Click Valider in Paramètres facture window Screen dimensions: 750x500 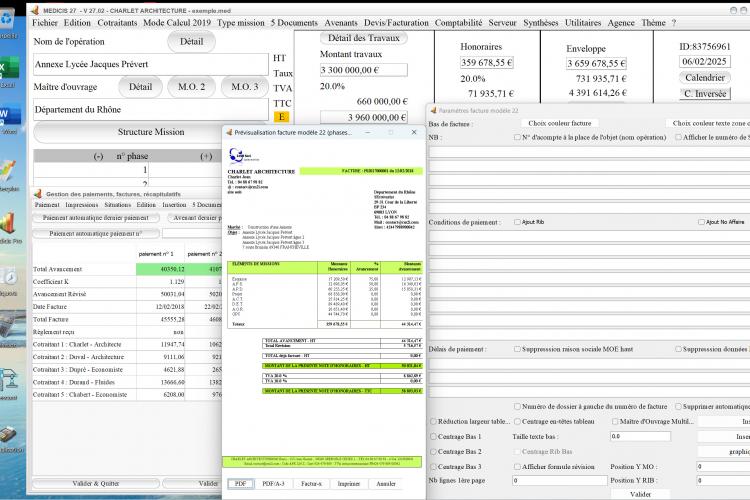[x=640, y=494]
